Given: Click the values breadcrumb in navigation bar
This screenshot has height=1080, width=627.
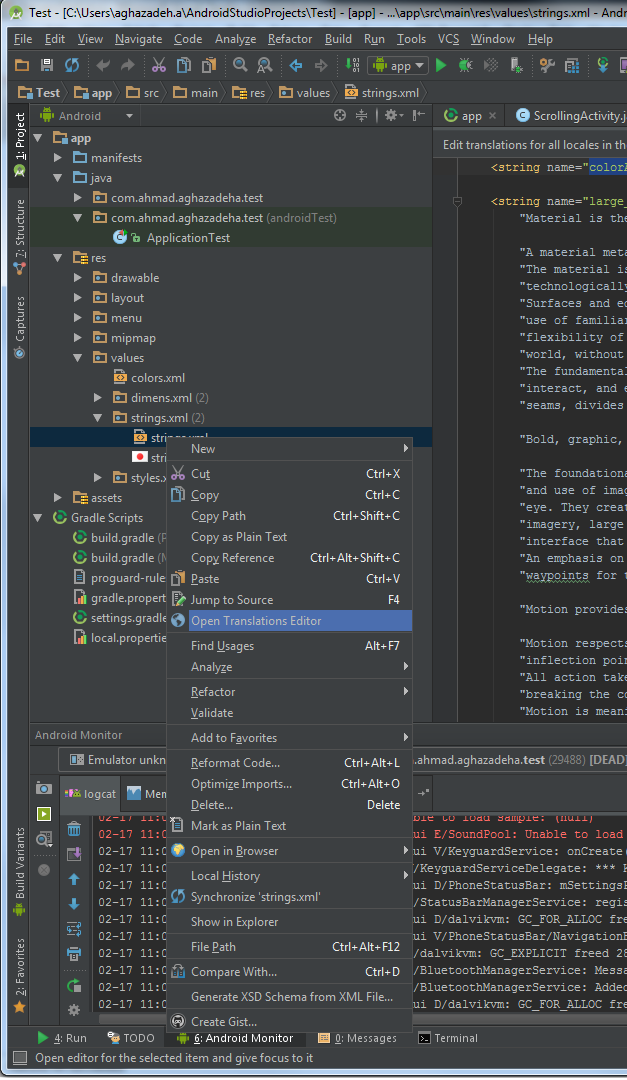Looking at the screenshot, I should click(305, 92).
